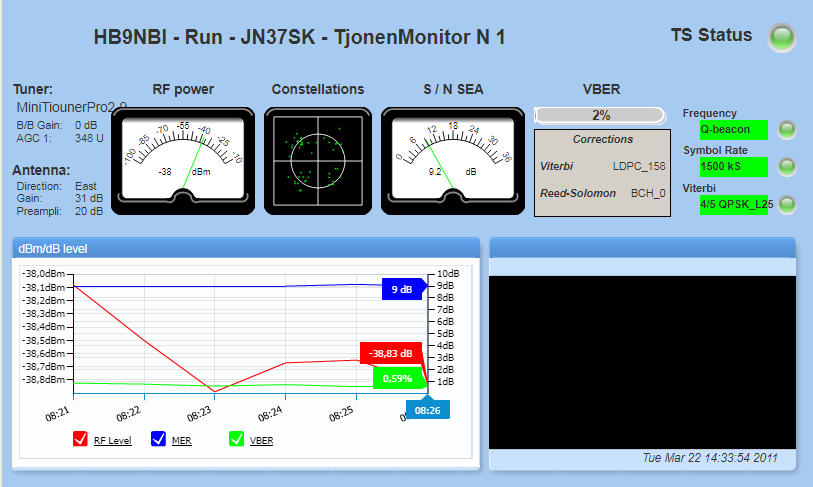Screen dimensions: 813x487
Task: Click the 1500 kS symbol rate field
Action: (733, 166)
